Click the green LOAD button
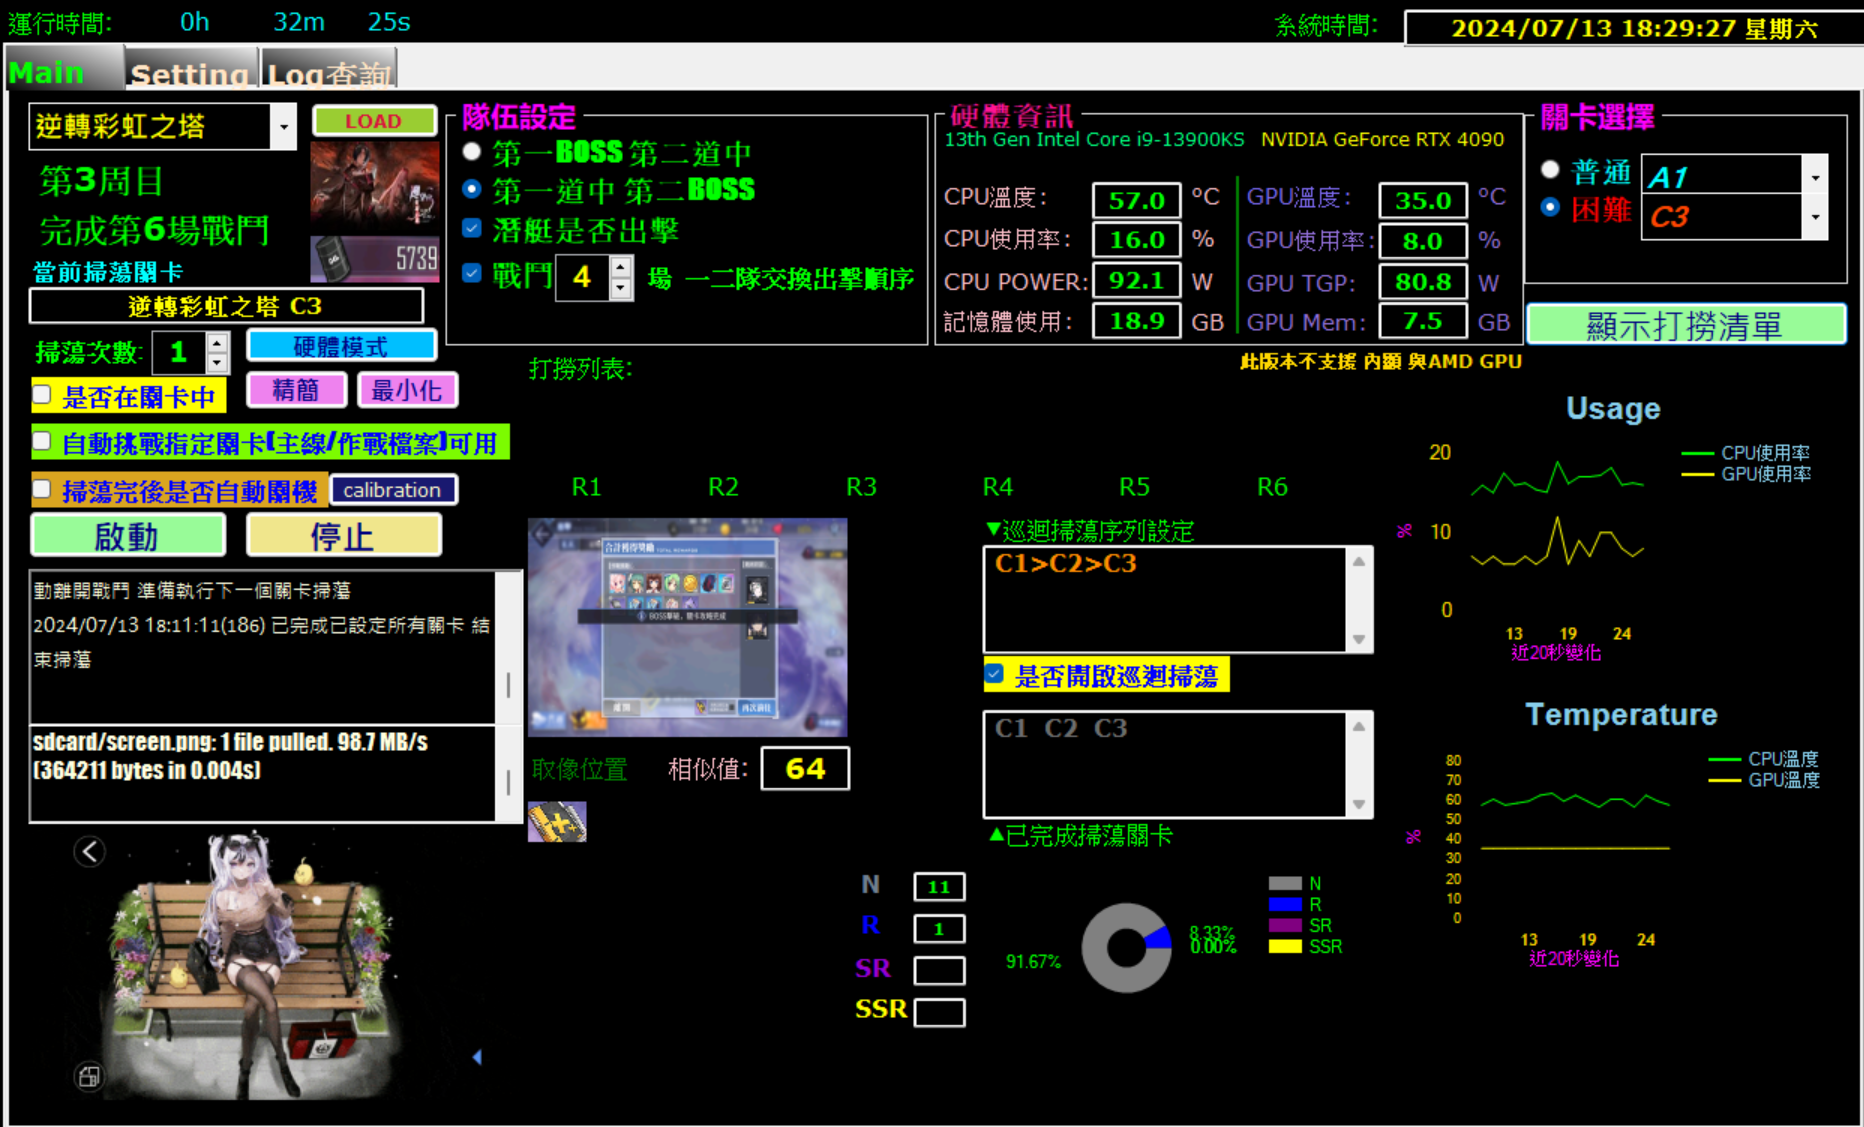The width and height of the screenshot is (1864, 1127). click(374, 121)
